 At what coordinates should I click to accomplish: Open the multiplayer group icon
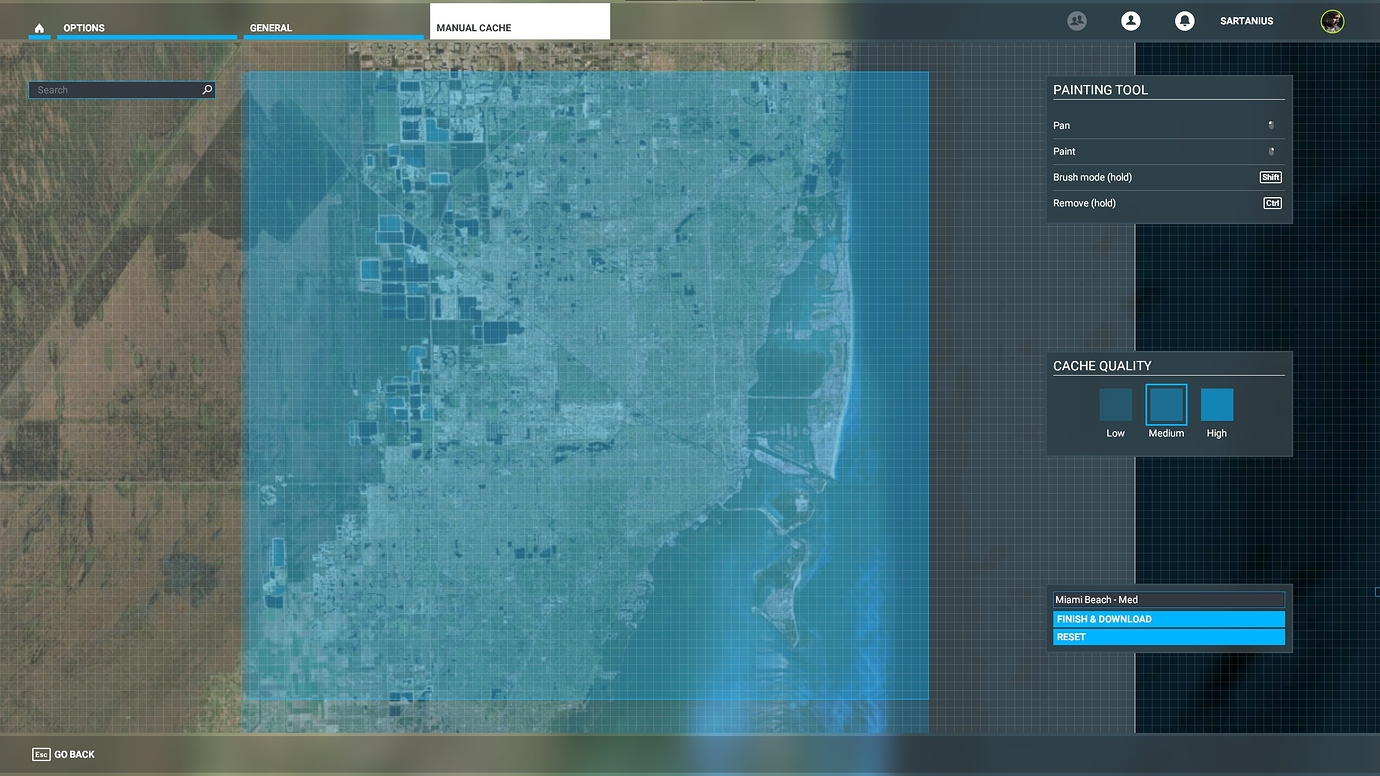point(1077,21)
